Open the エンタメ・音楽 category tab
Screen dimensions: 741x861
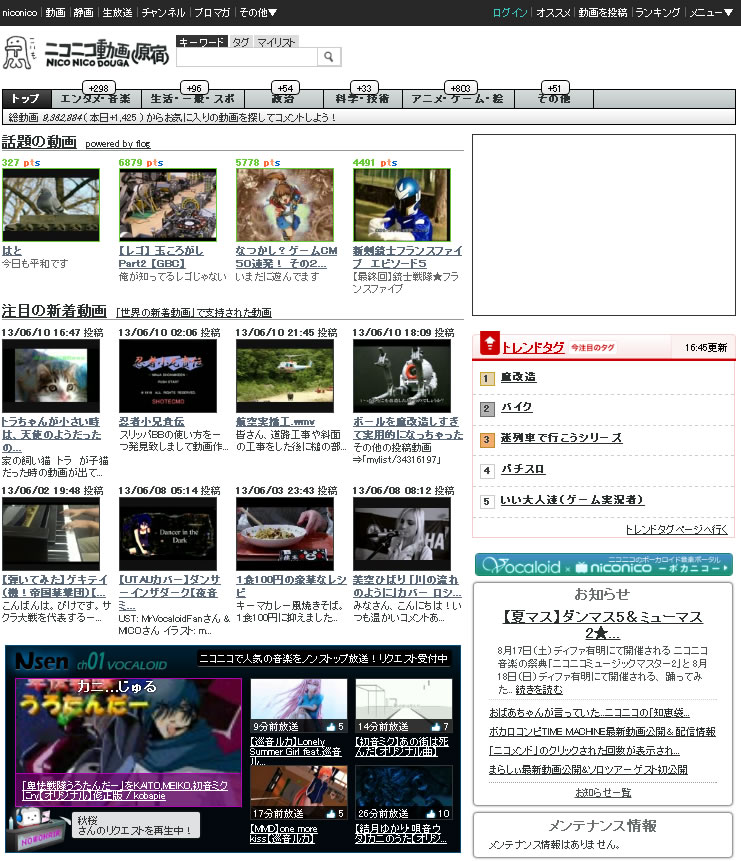[96, 99]
